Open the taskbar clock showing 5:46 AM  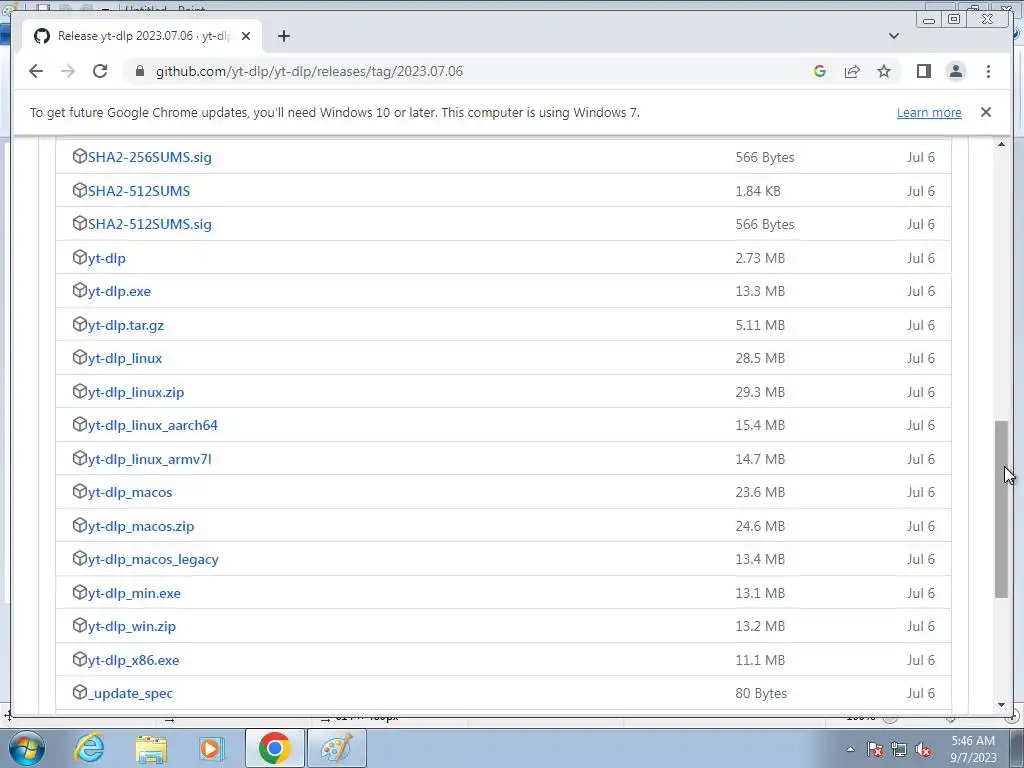[x=973, y=749]
